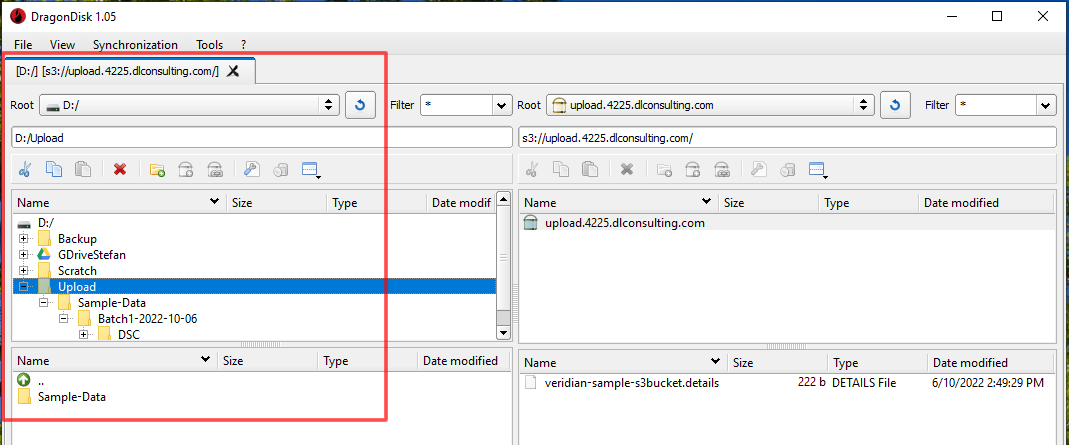The height and width of the screenshot is (445, 1069).
Task: Click the Cut scissors icon in right pane toolbar
Action: (532, 169)
